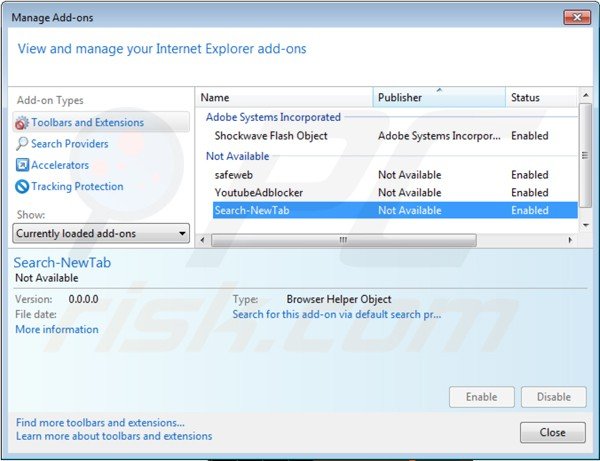The width and height of the screenshot is (600, 461).
Task: Click the 0.0.0.0 version value
Action: [x=83, y=299]
